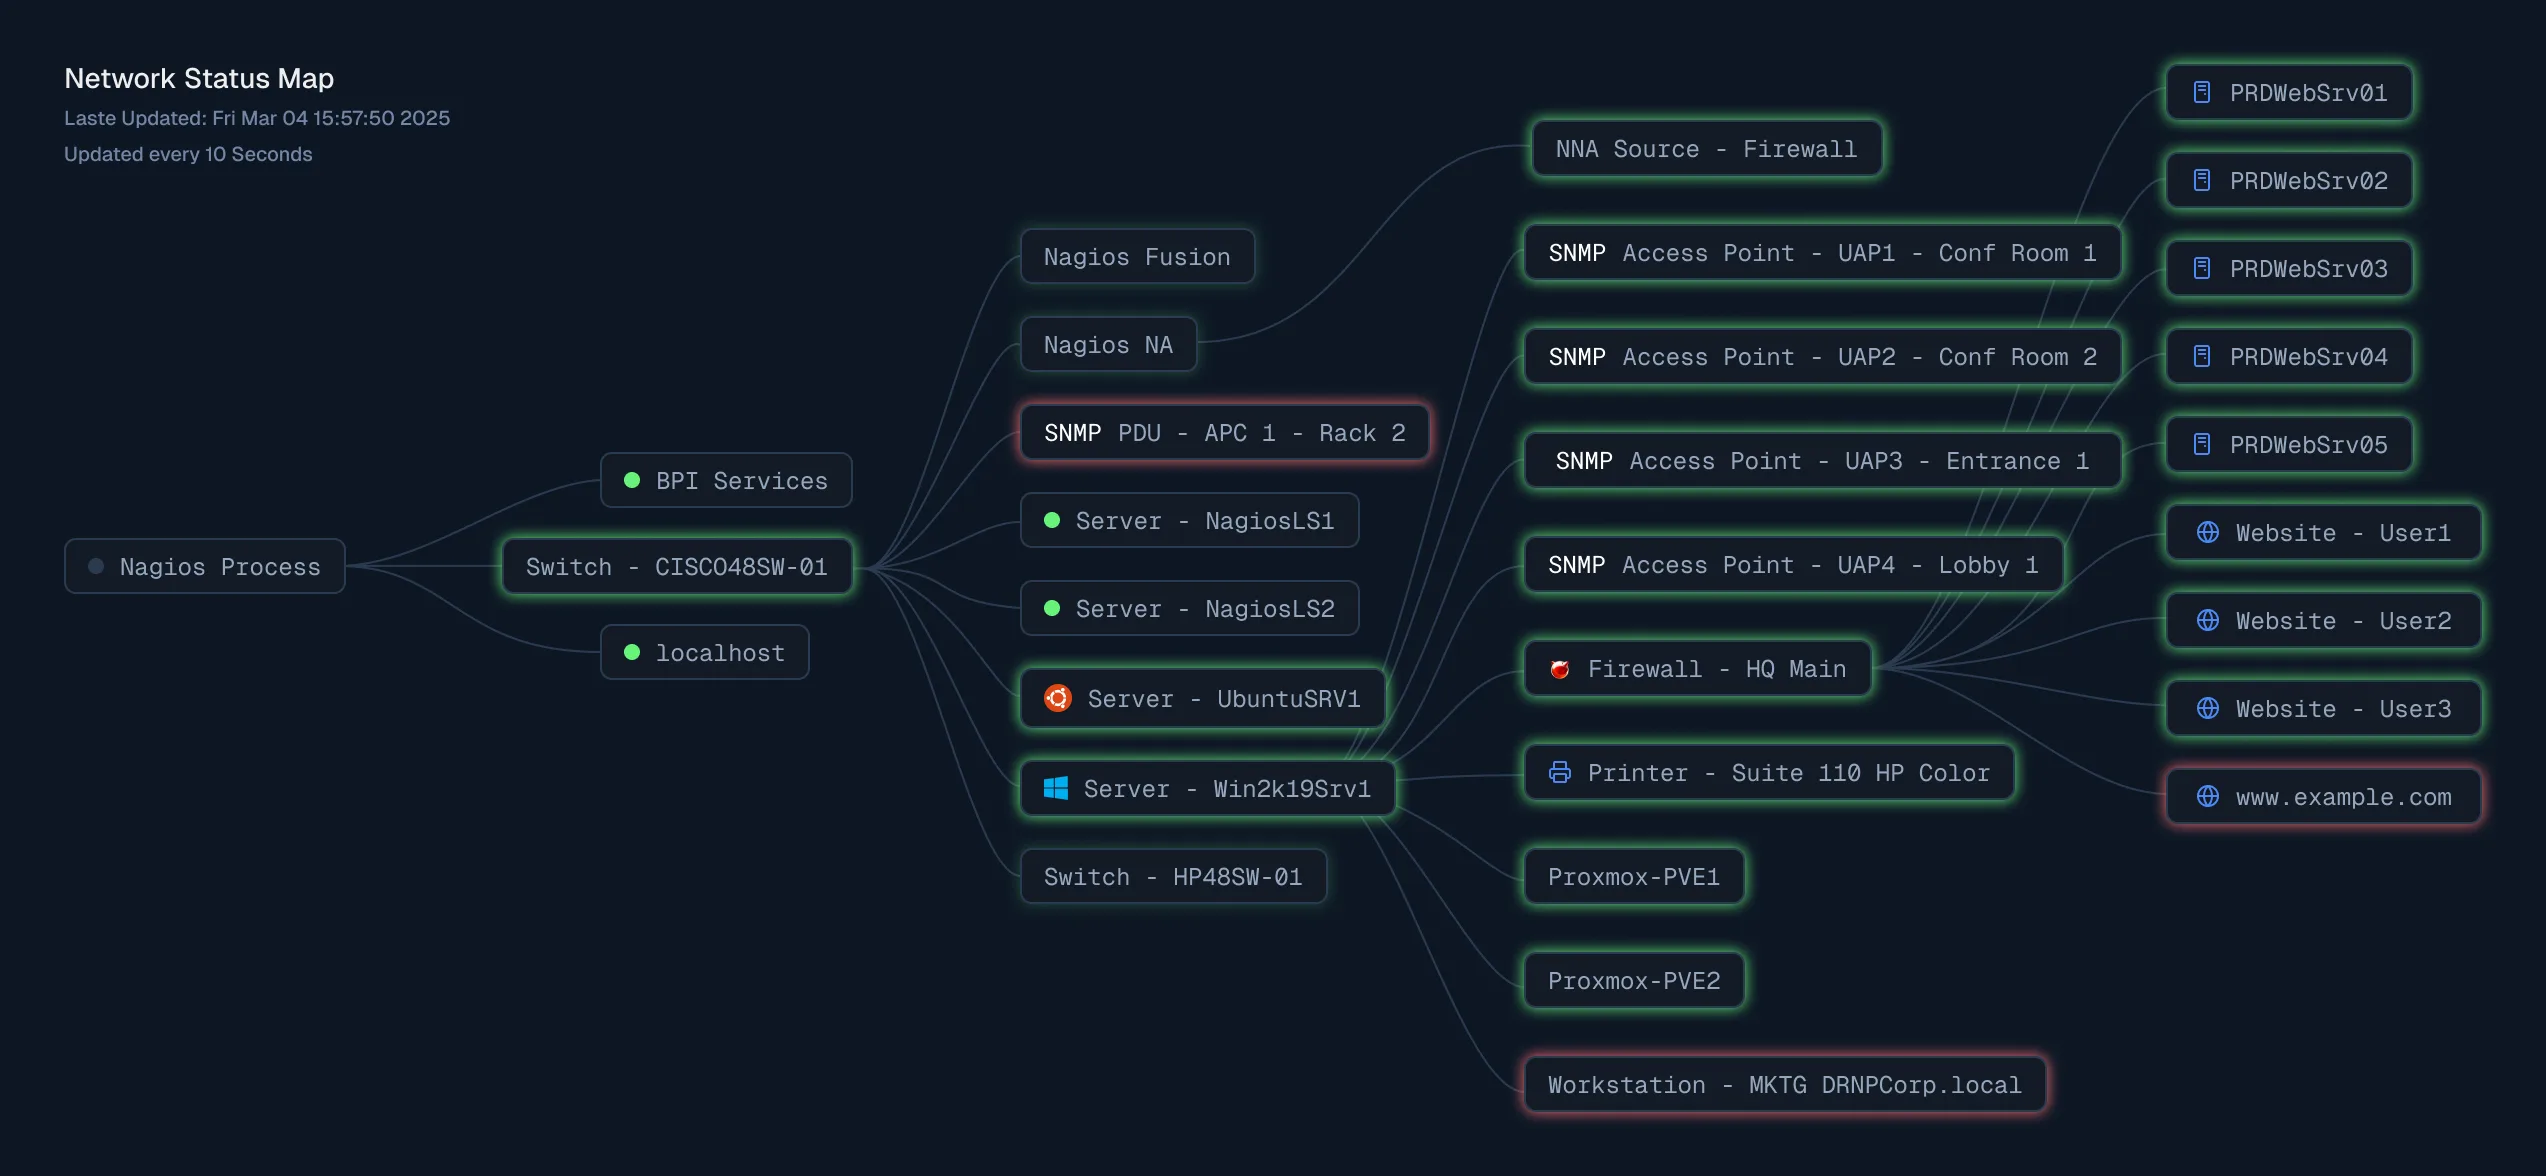
Task: Expand the Switch - CISCO48SW-01 node
Action: click(x=676, y=566)
